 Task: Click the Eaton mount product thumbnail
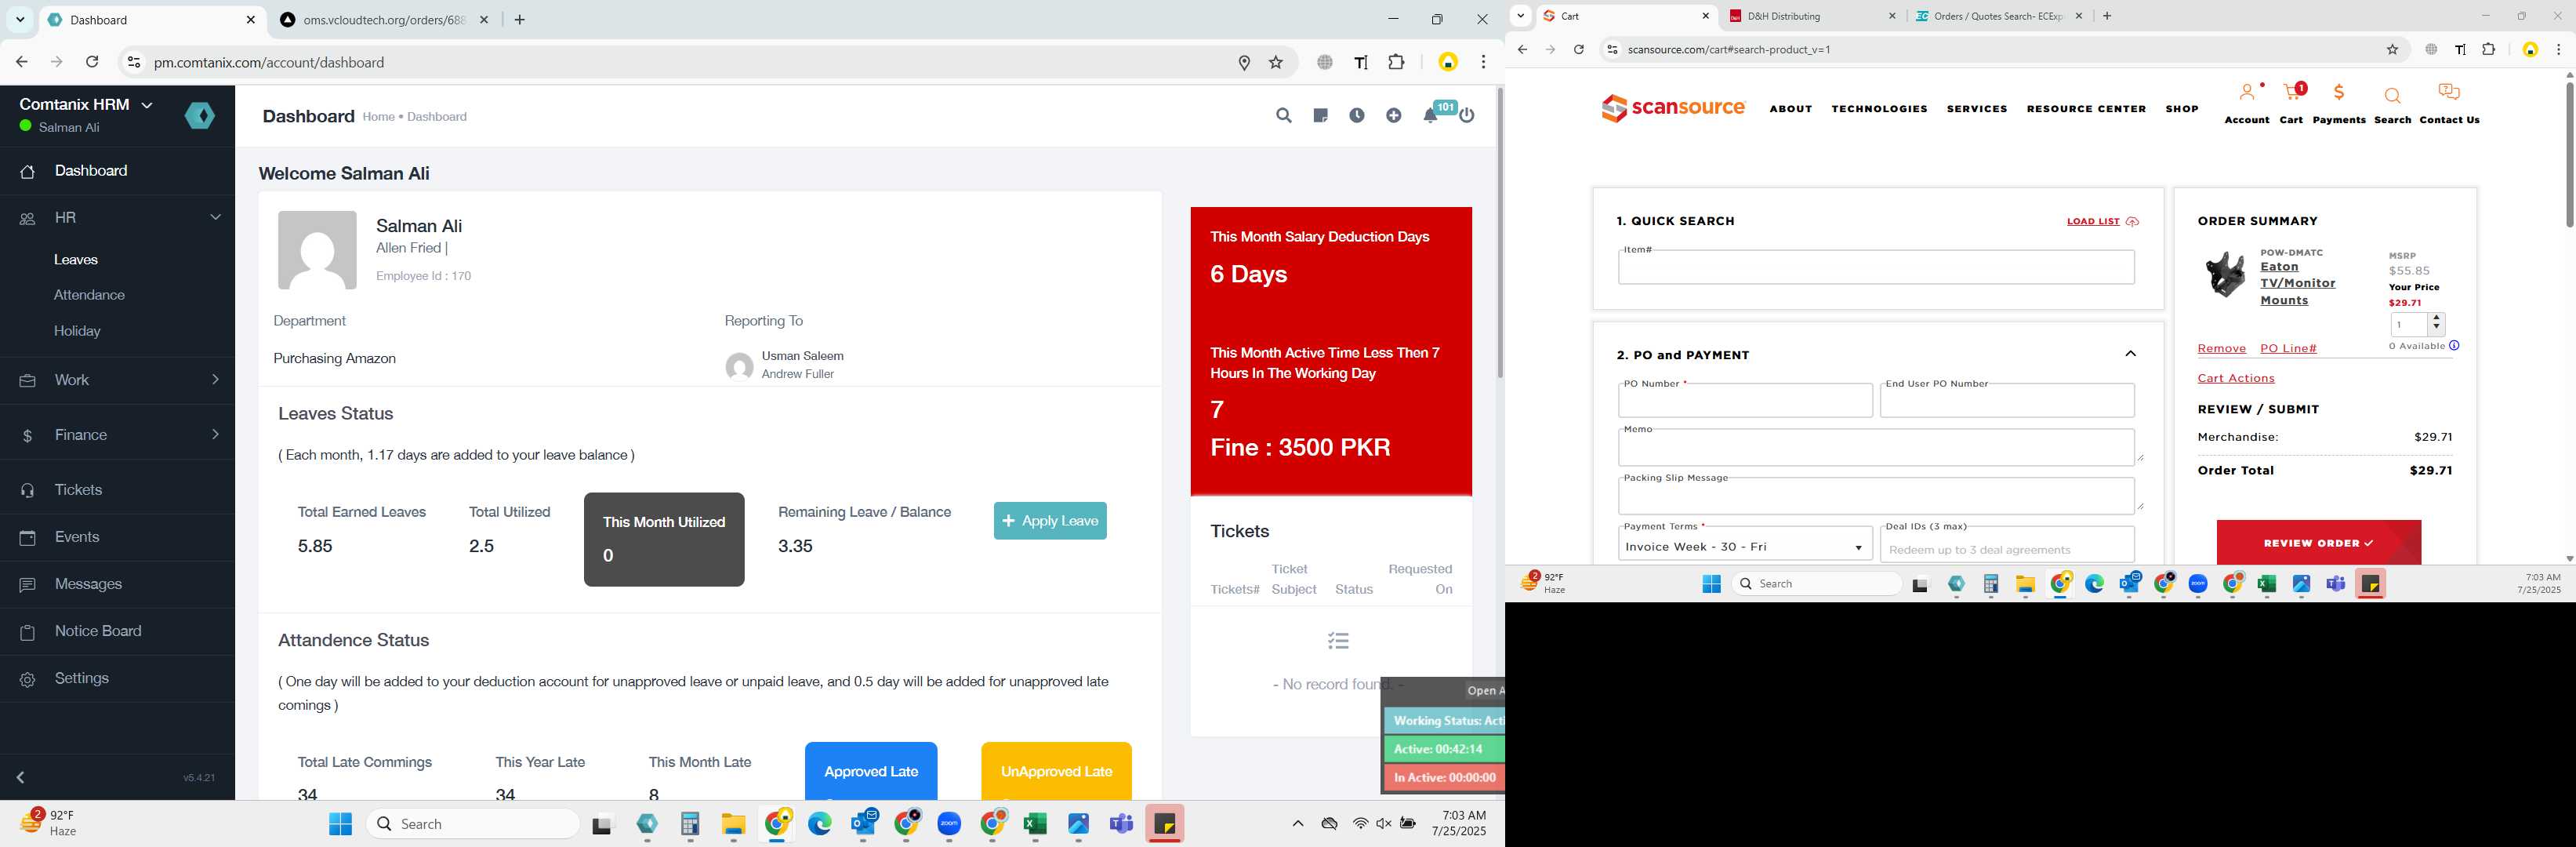point(2225,274)
